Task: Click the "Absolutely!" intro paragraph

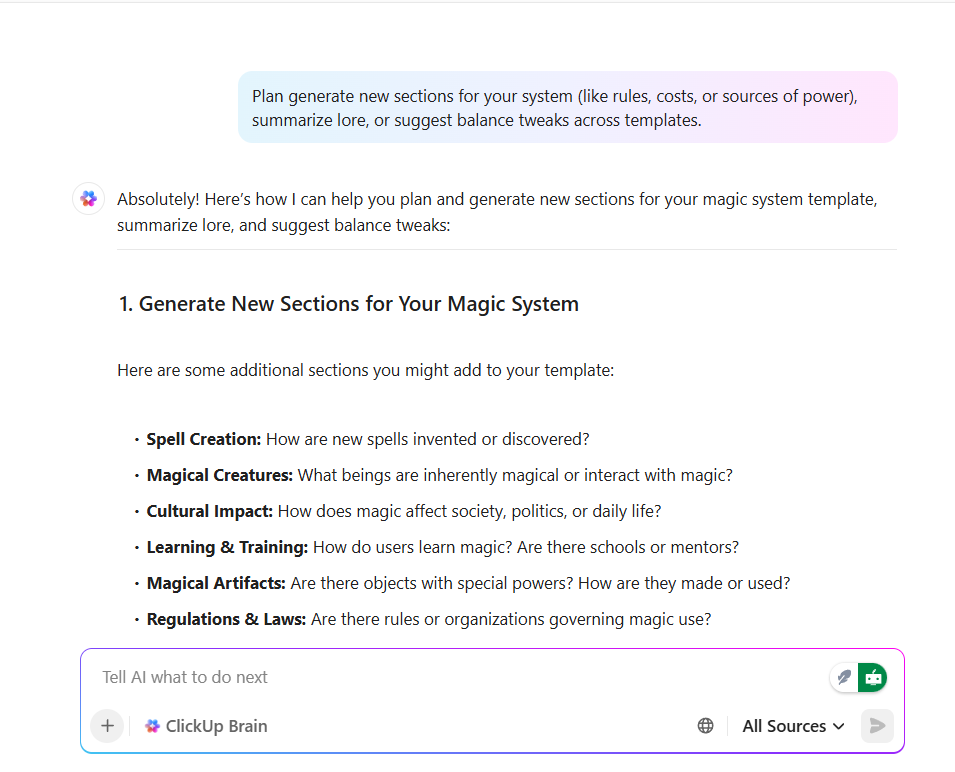Action: [497, 211]
